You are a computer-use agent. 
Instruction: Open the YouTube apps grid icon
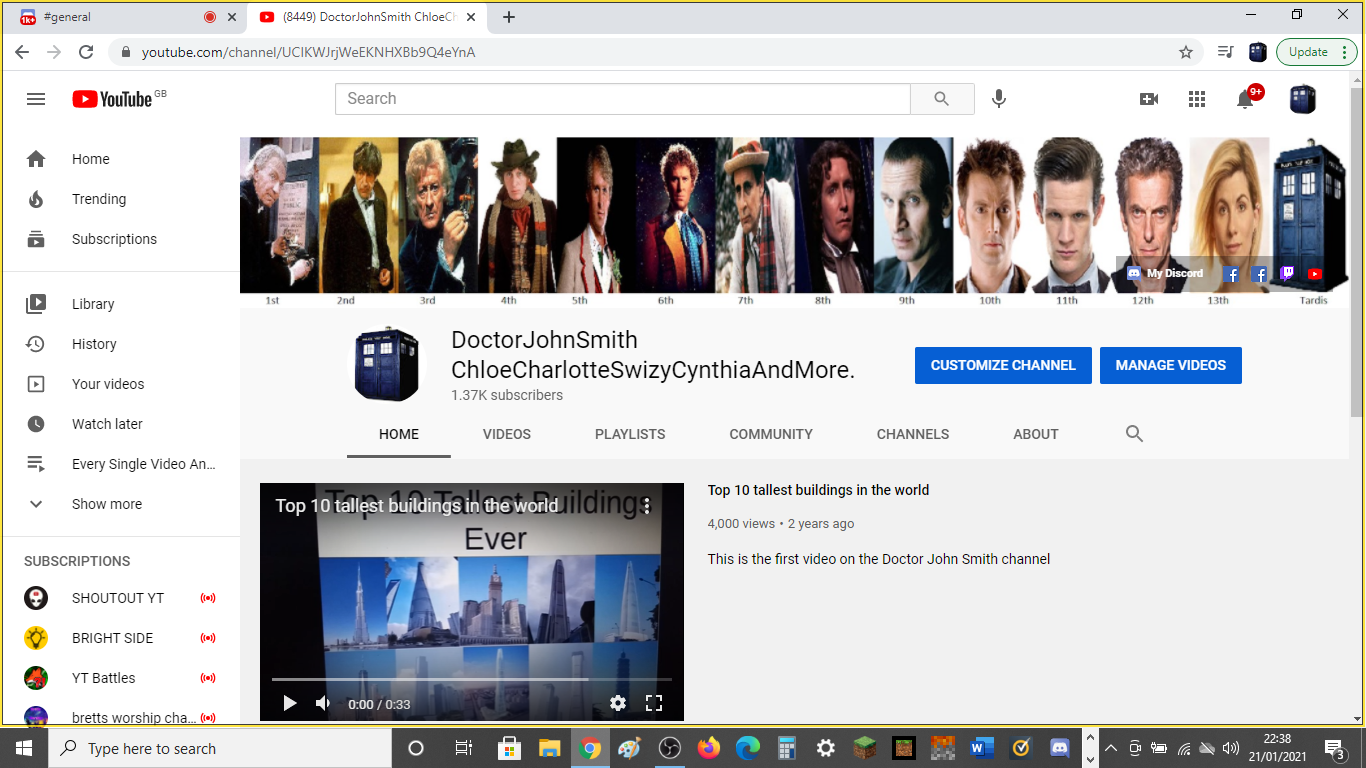tap(1197, 99)
